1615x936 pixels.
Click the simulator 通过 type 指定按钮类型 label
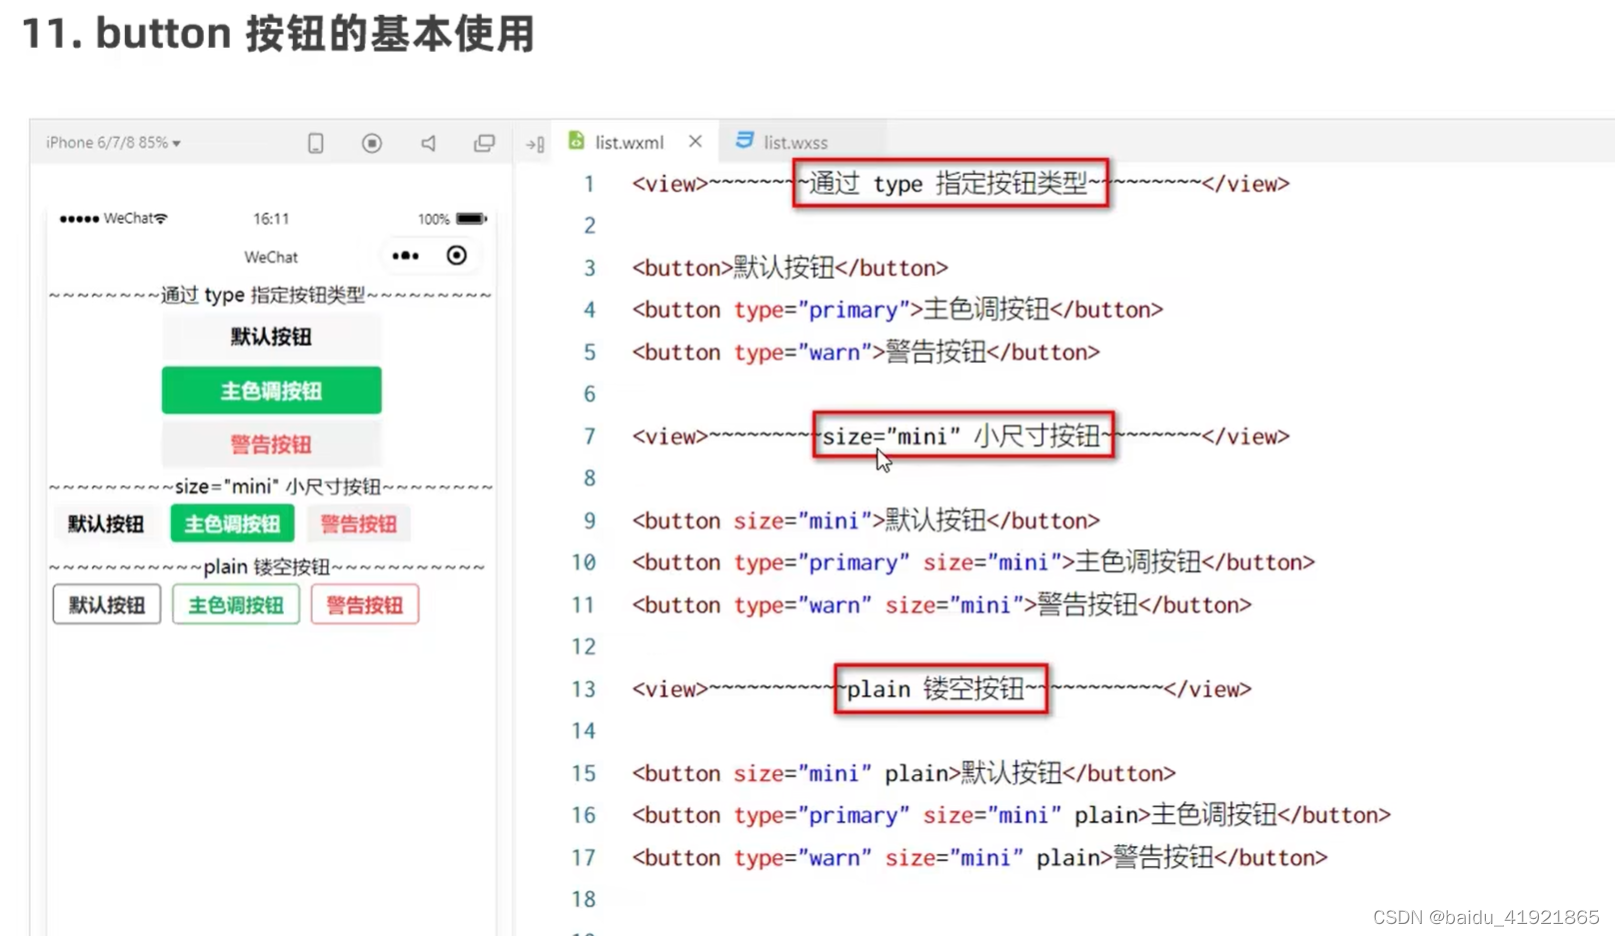coord(263,295)
